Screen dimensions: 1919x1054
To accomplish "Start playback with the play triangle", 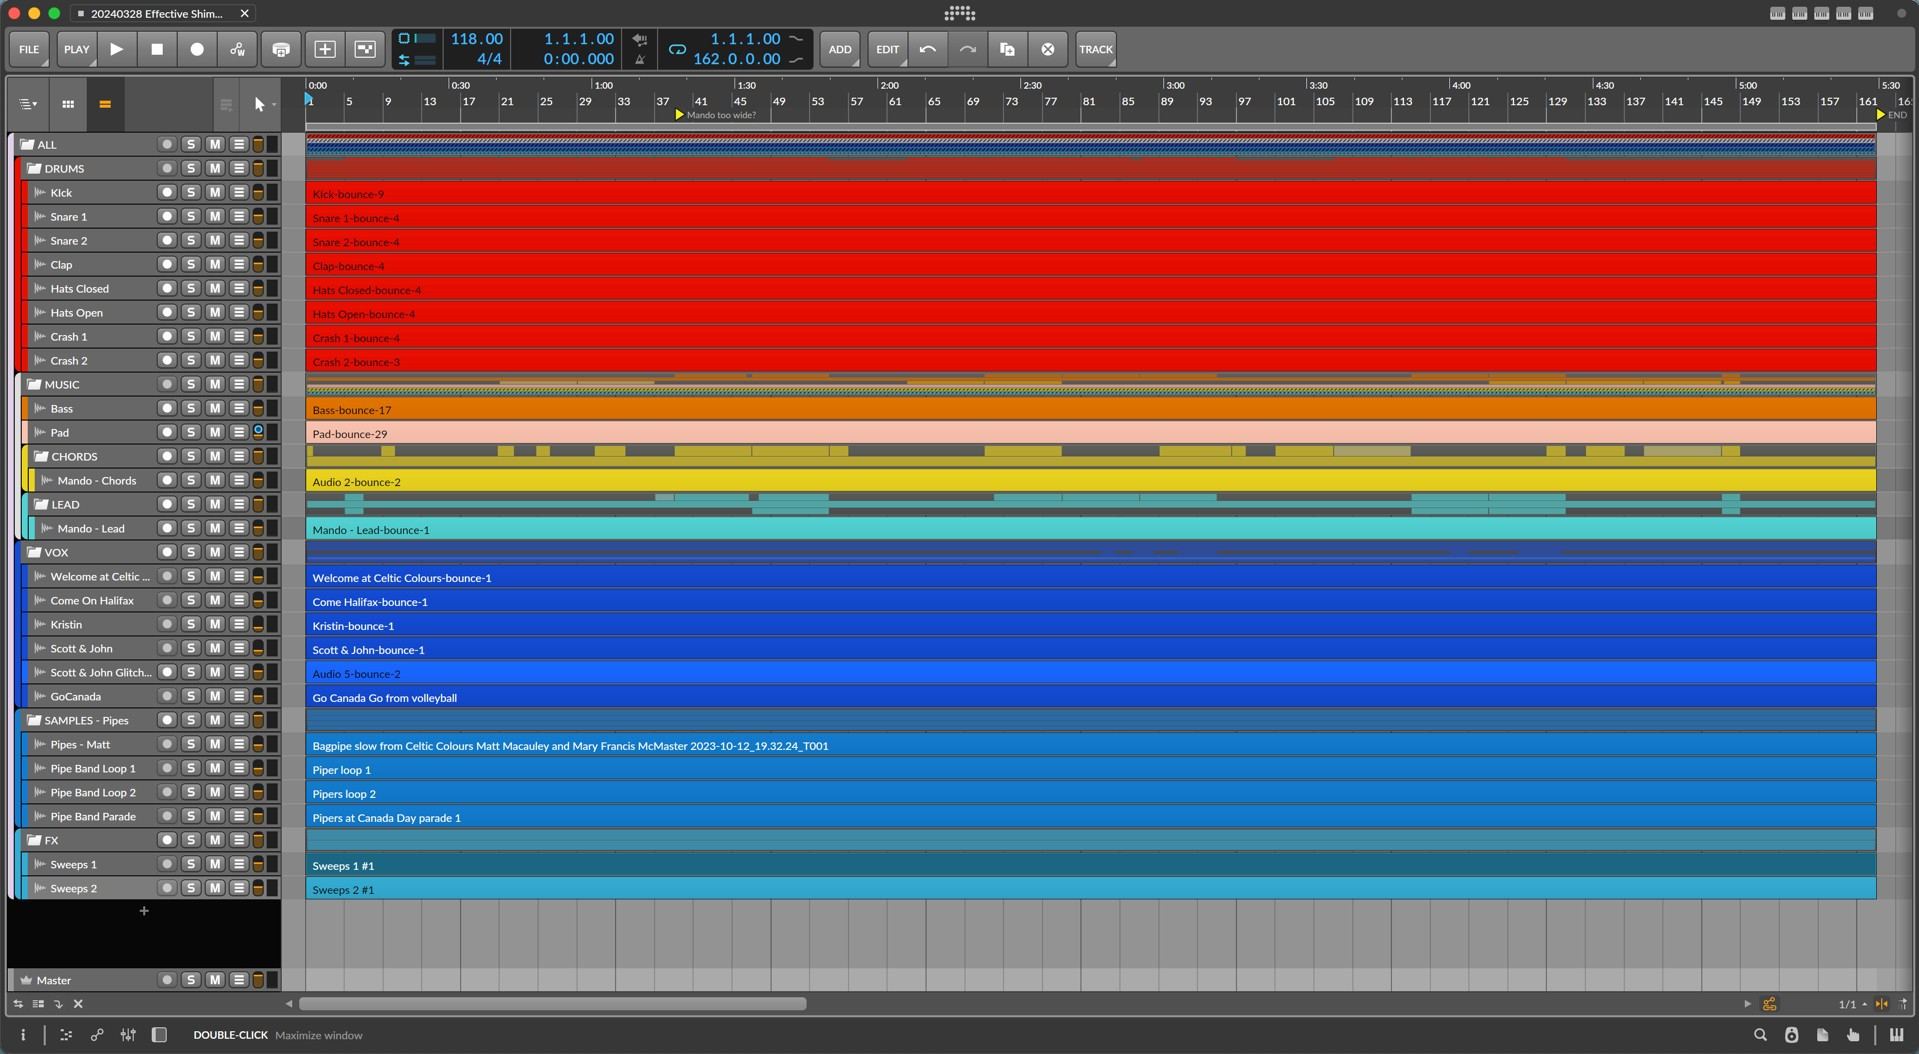I will pos(116,49).
